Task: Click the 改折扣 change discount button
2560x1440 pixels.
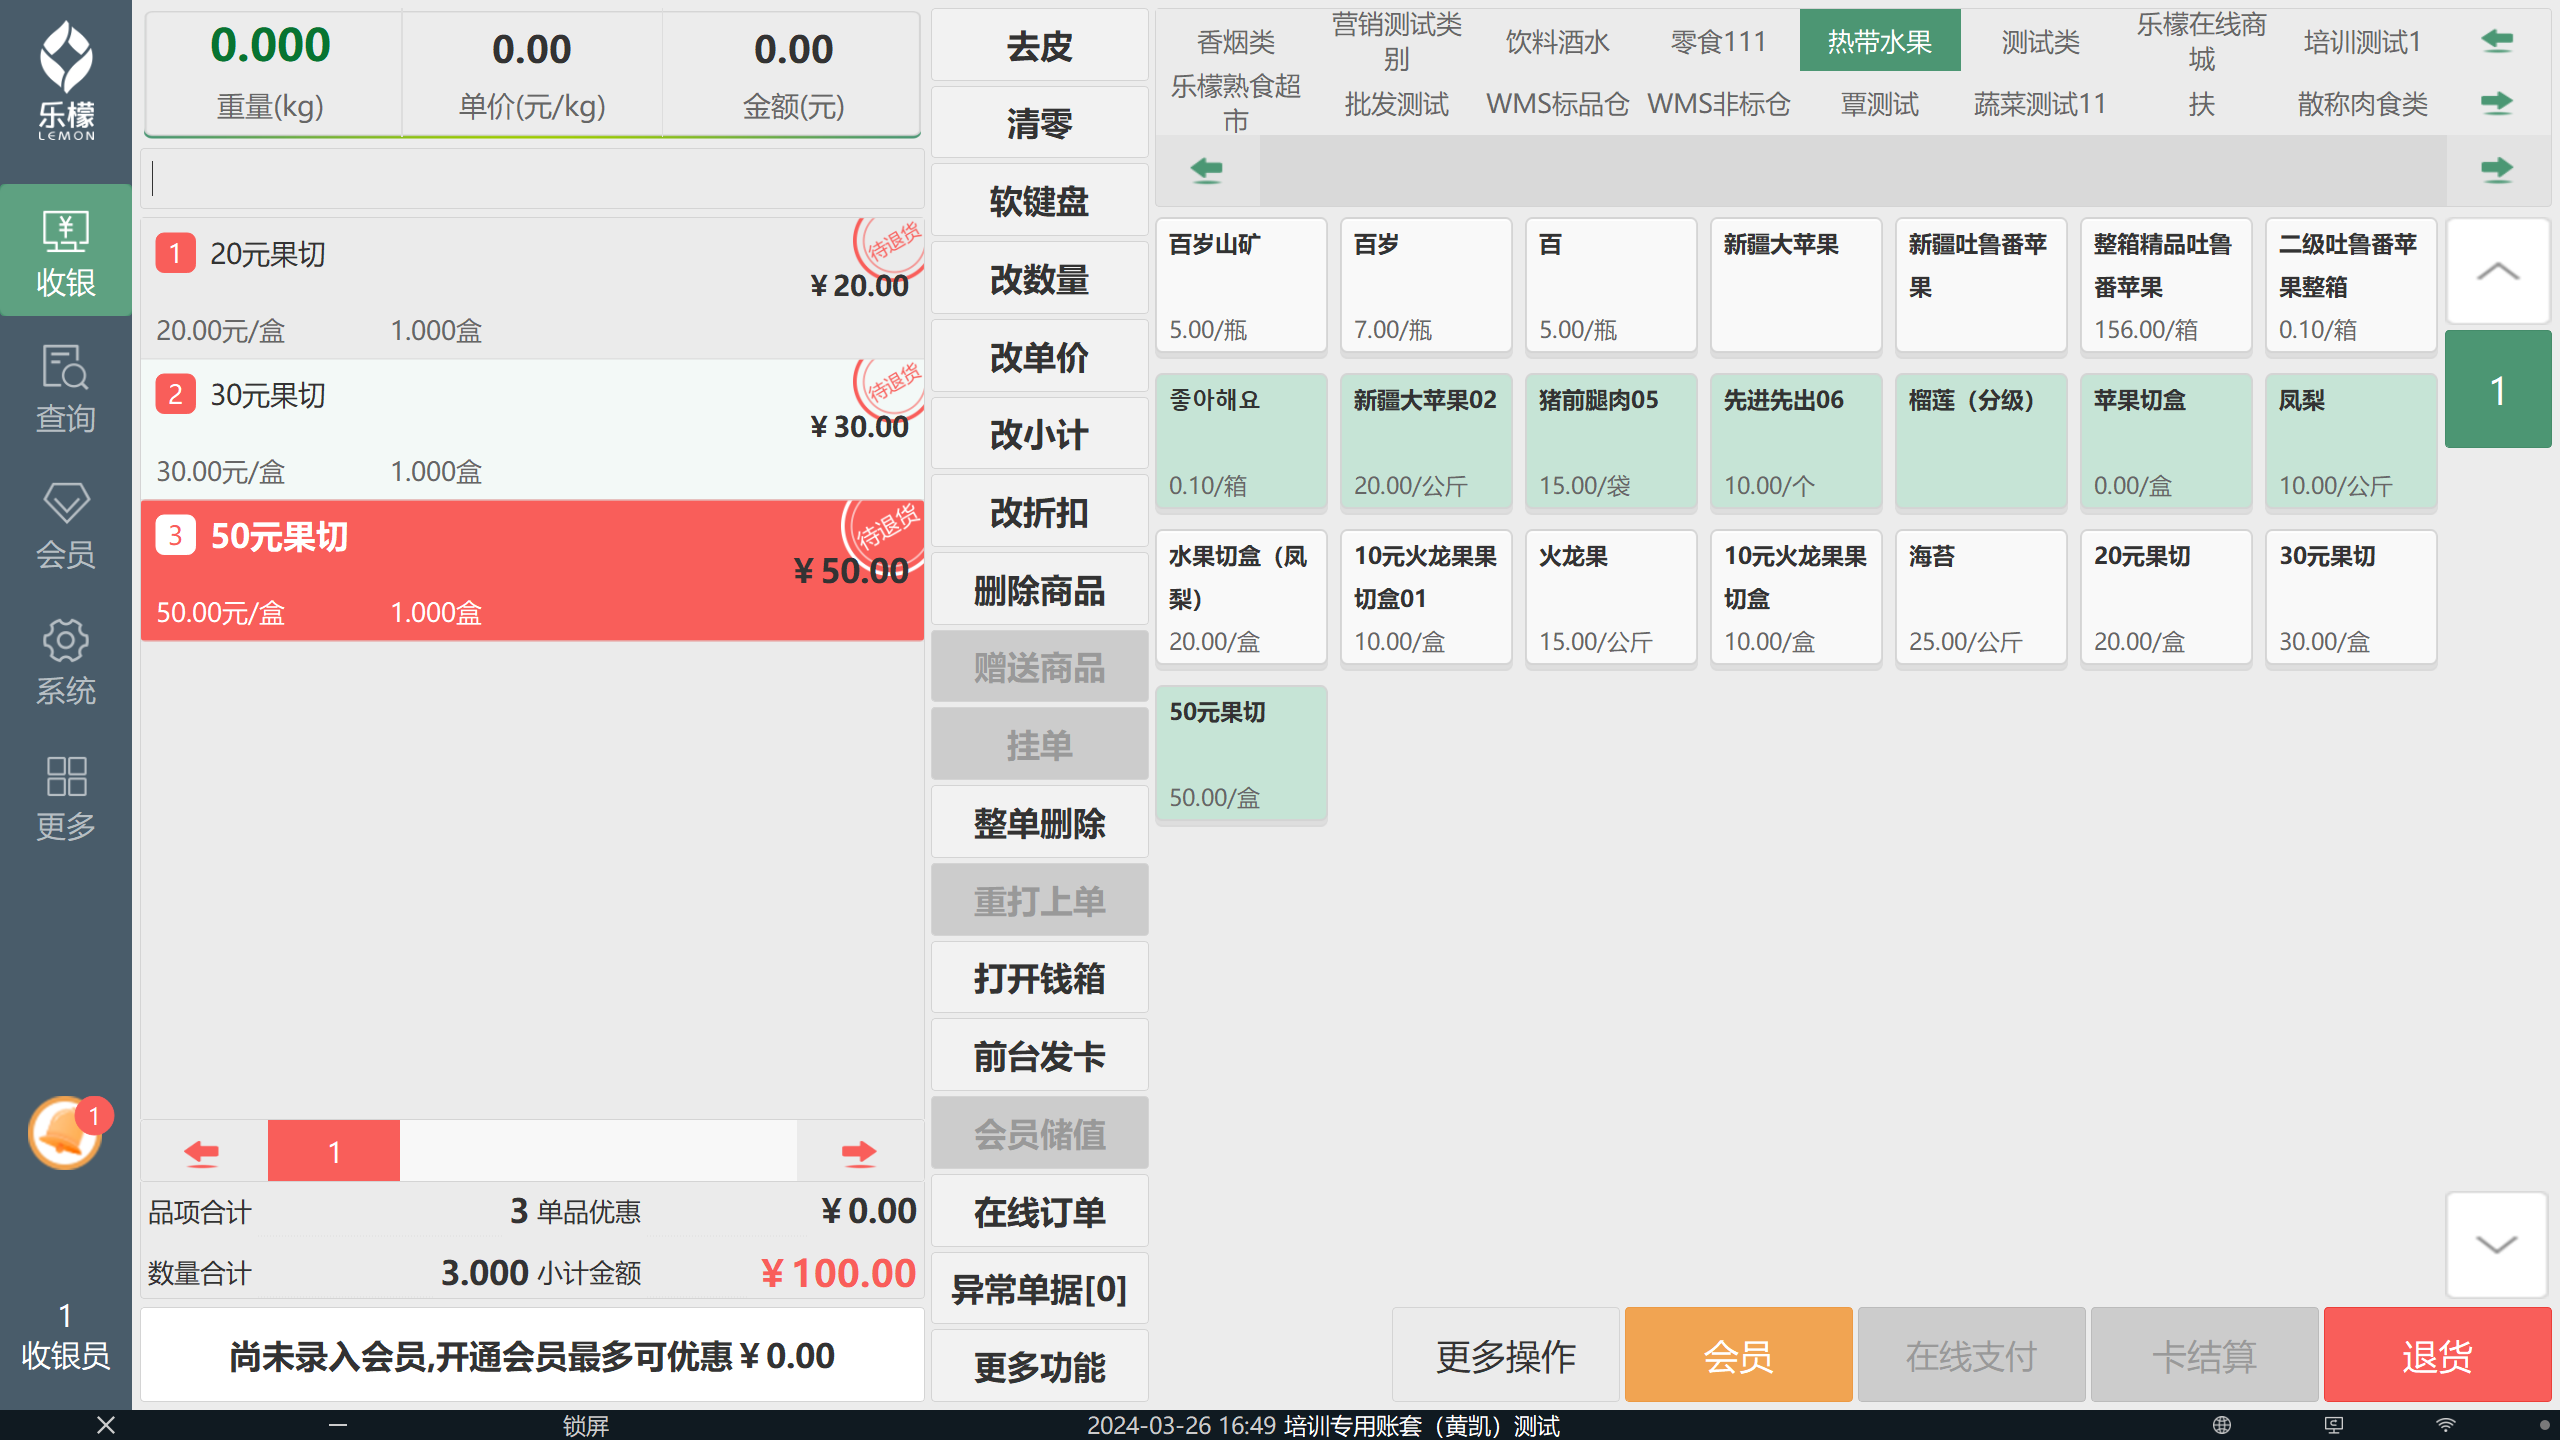Action: tap(1040, 512)
